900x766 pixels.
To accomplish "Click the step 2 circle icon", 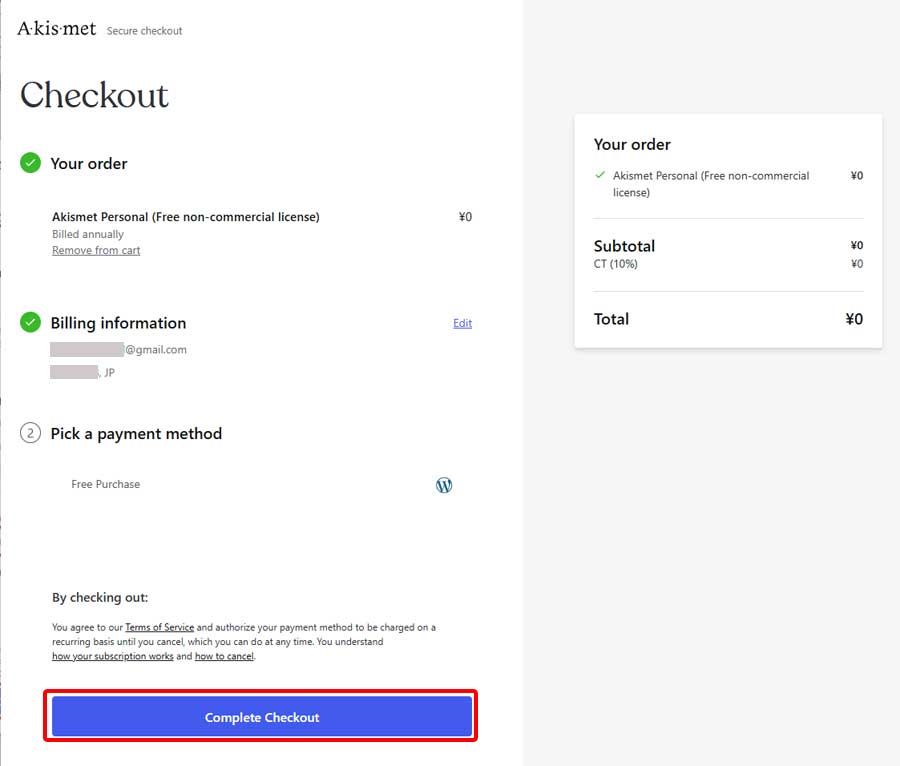I will click(31, 433).
